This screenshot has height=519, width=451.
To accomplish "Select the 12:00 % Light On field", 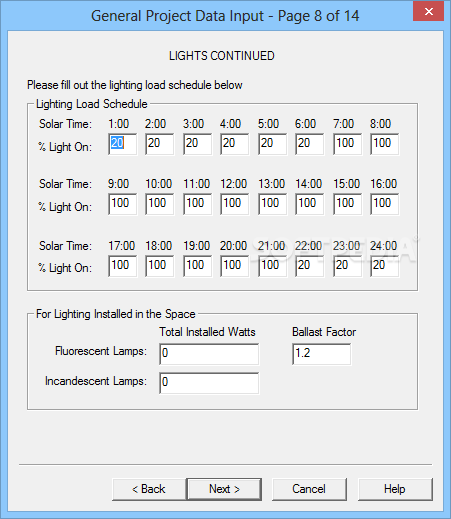I will (x=234, y=204).
